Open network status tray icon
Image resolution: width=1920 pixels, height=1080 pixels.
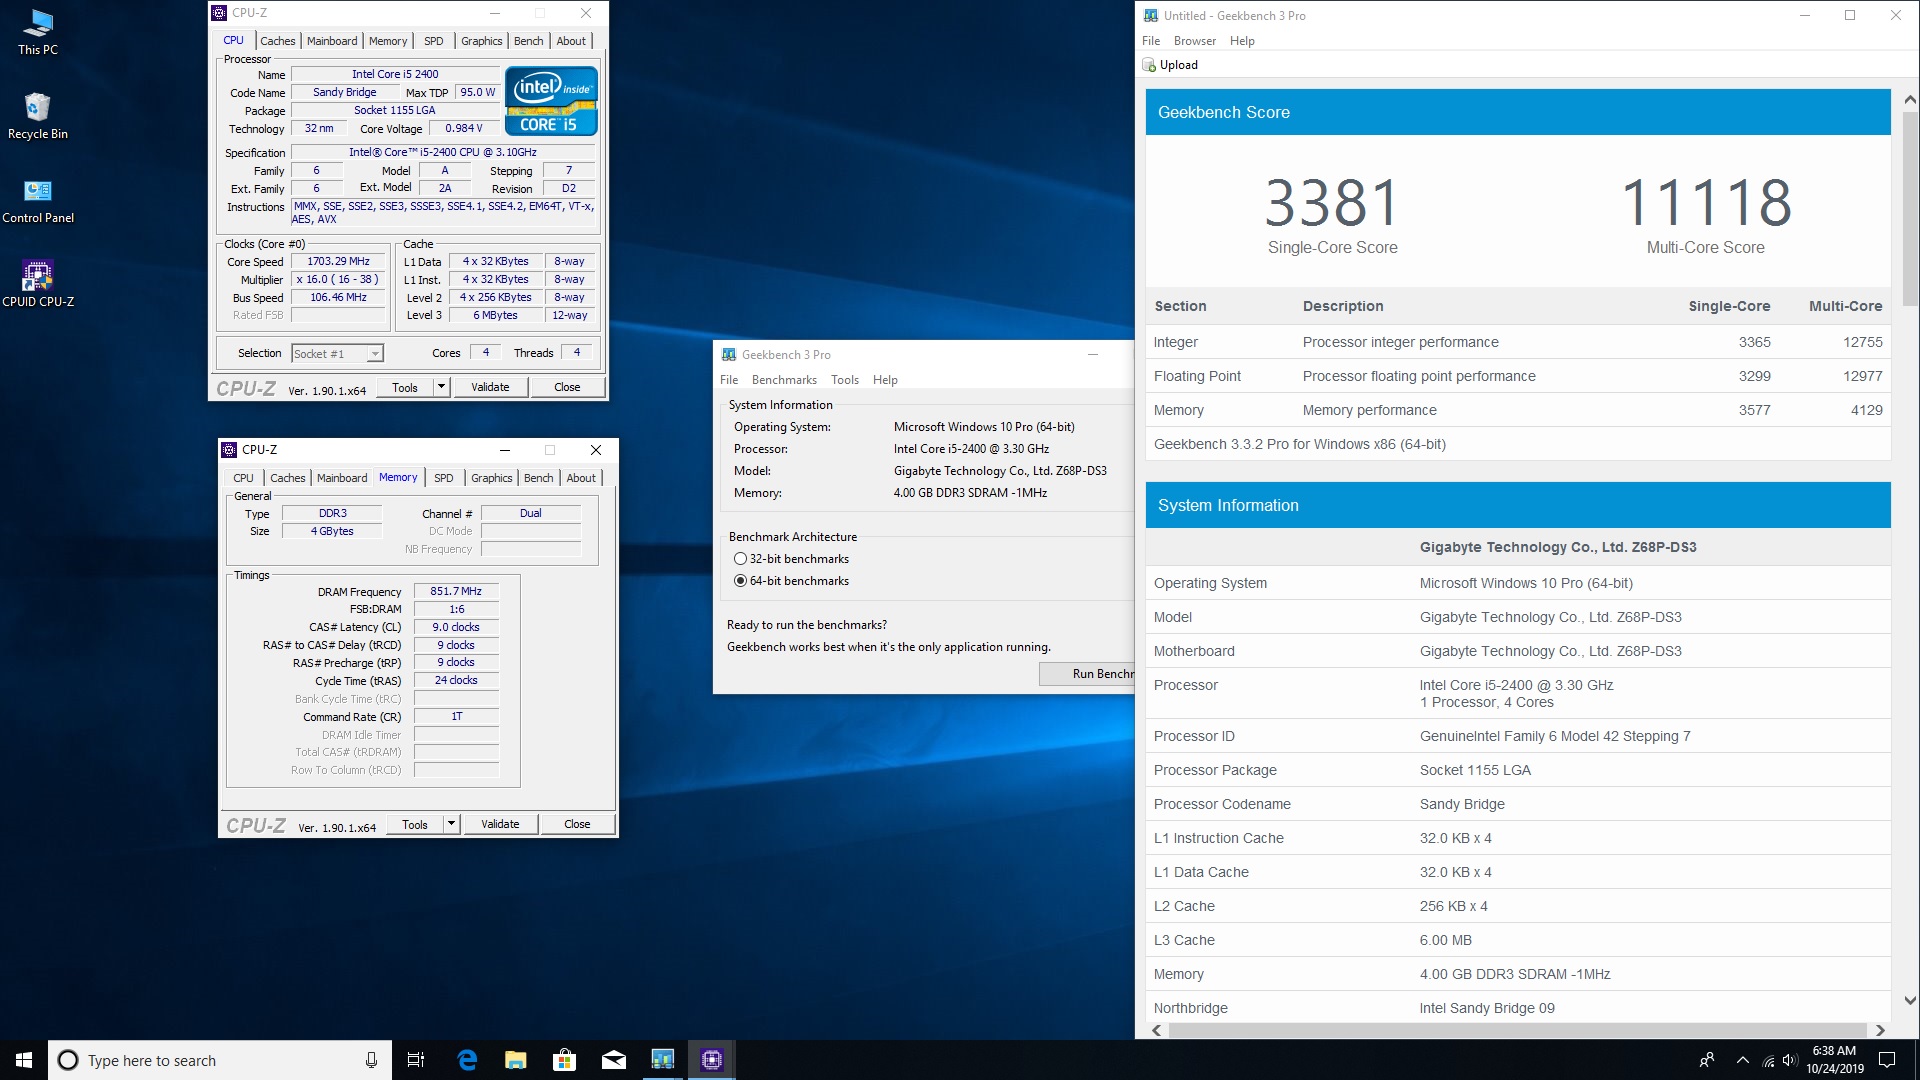point(1768,1061)
